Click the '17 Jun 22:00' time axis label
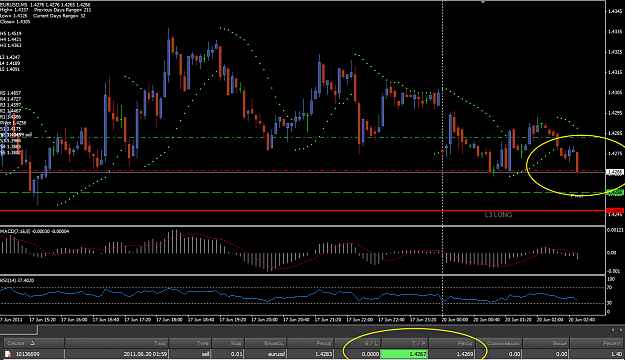This screenshot has width=625, height=360. [360, 319]
